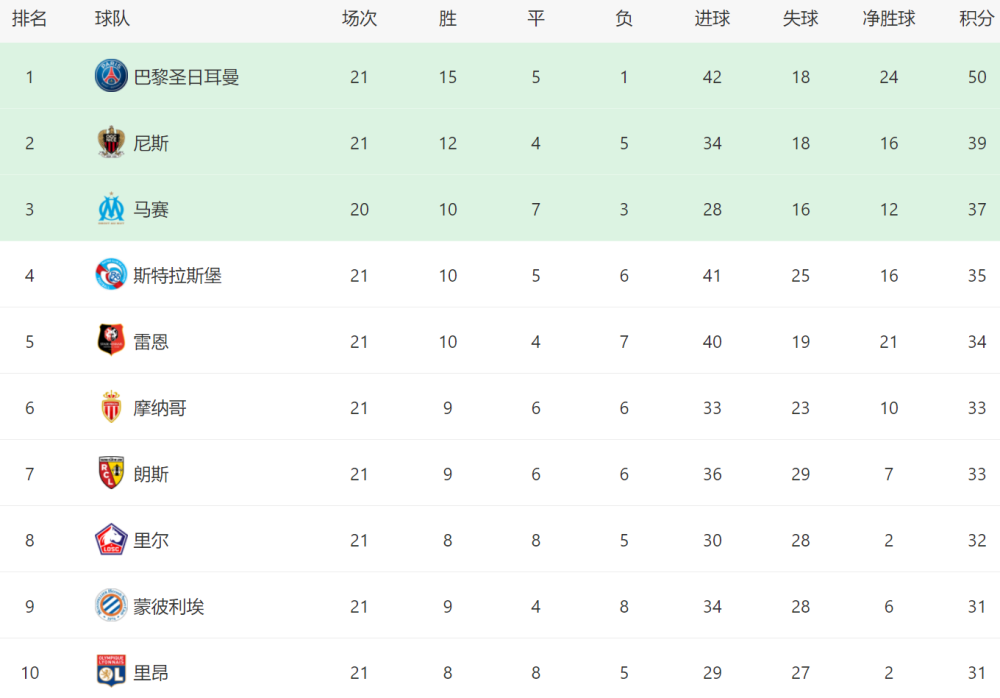
Task: Select the 场次 column header
Action: (x=359, y=19)
